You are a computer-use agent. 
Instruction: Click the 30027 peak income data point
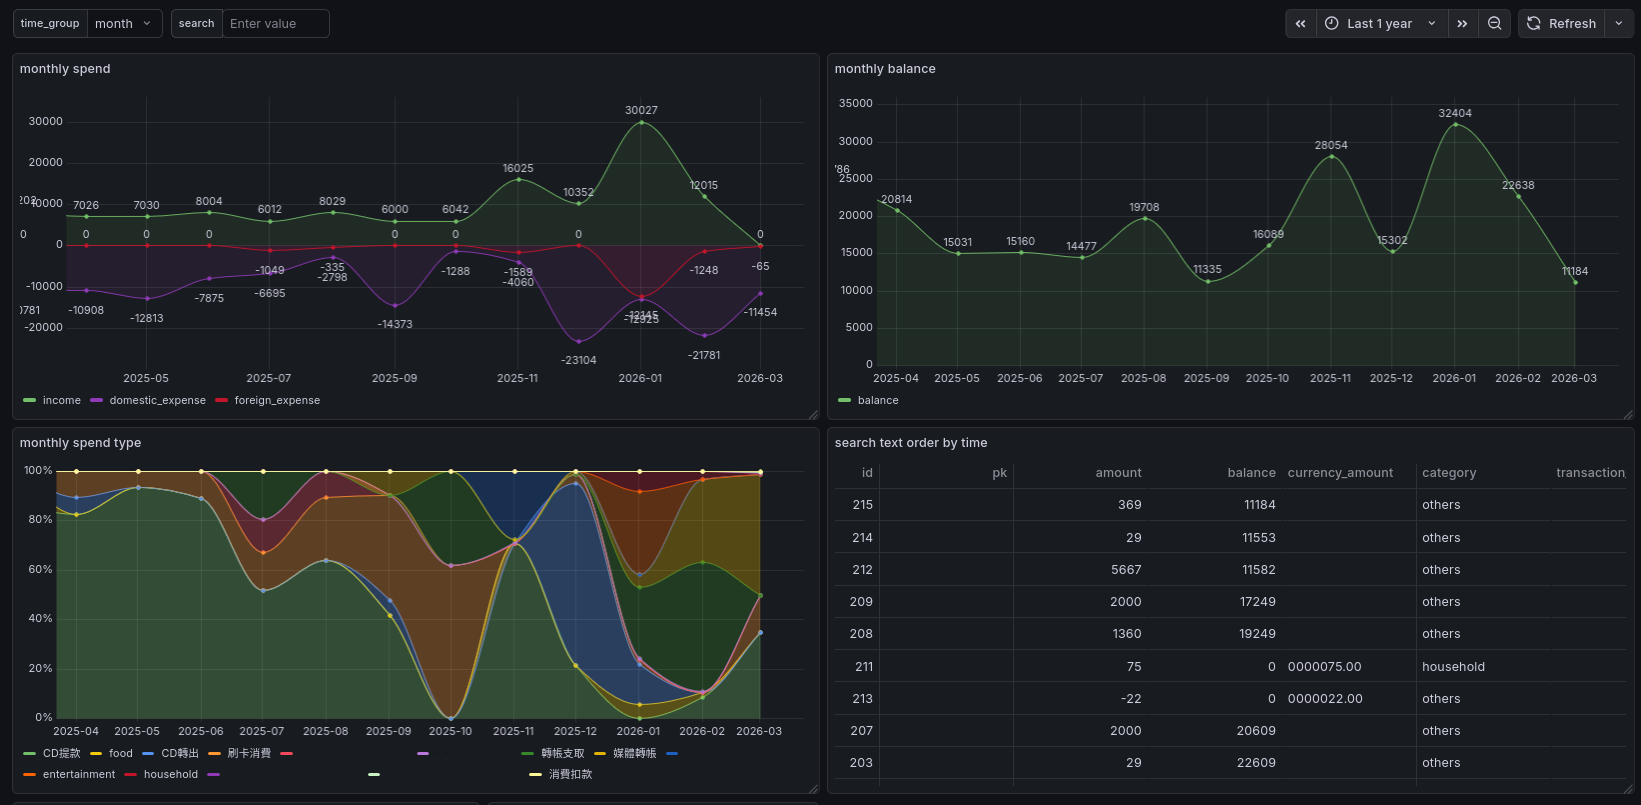641,122
